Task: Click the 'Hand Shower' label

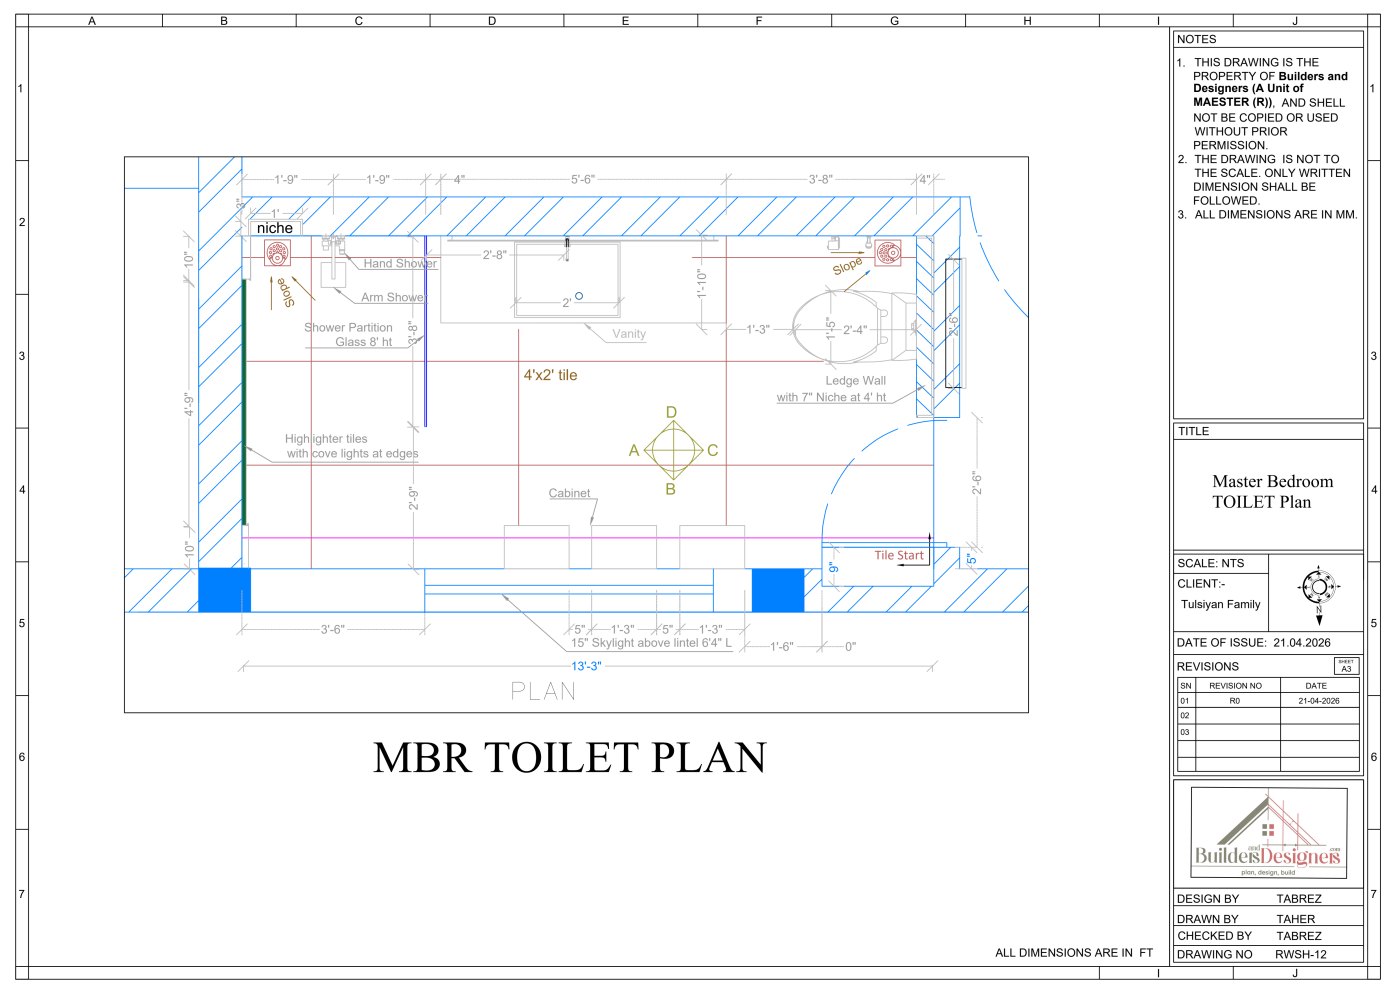Action: (x=400, y=263)
